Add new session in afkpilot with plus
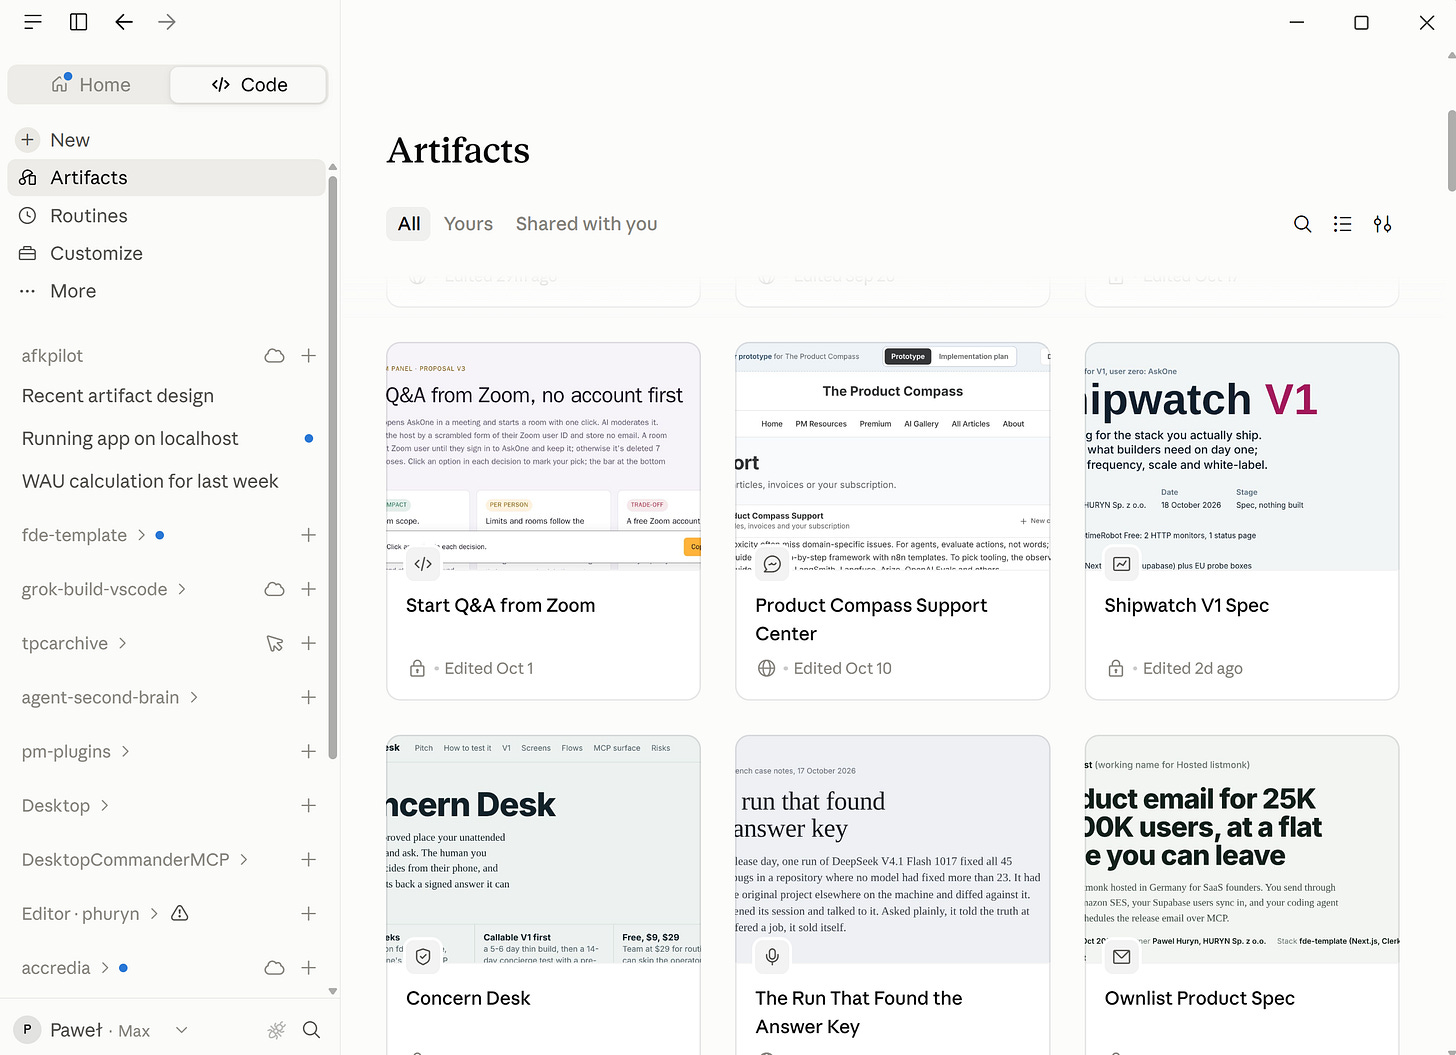The height and width of the screenshot is (1055, 1456). tap(309, 356)
